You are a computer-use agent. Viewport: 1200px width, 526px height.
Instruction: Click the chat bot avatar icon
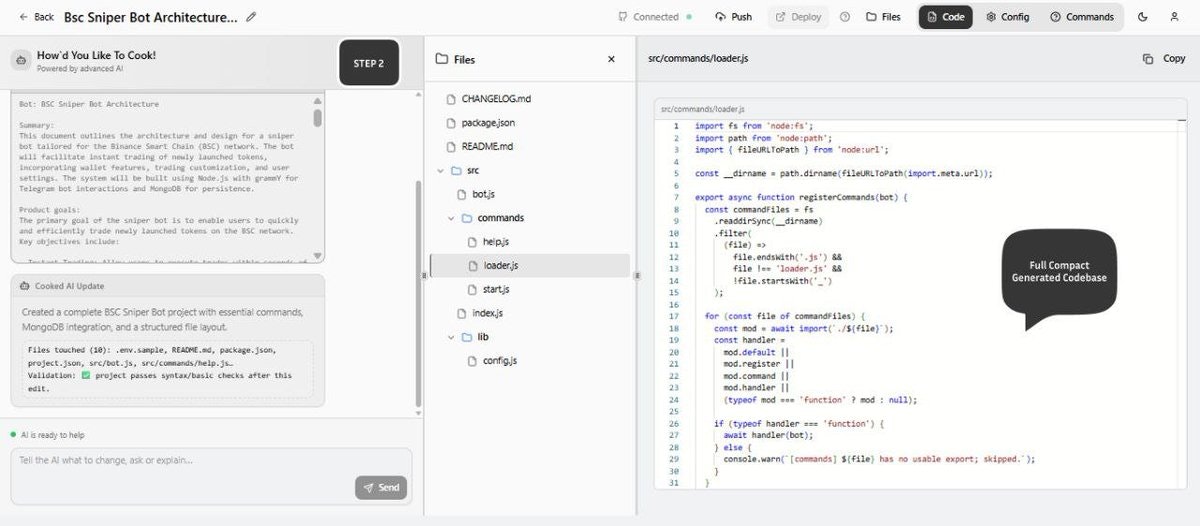(20, 61)
